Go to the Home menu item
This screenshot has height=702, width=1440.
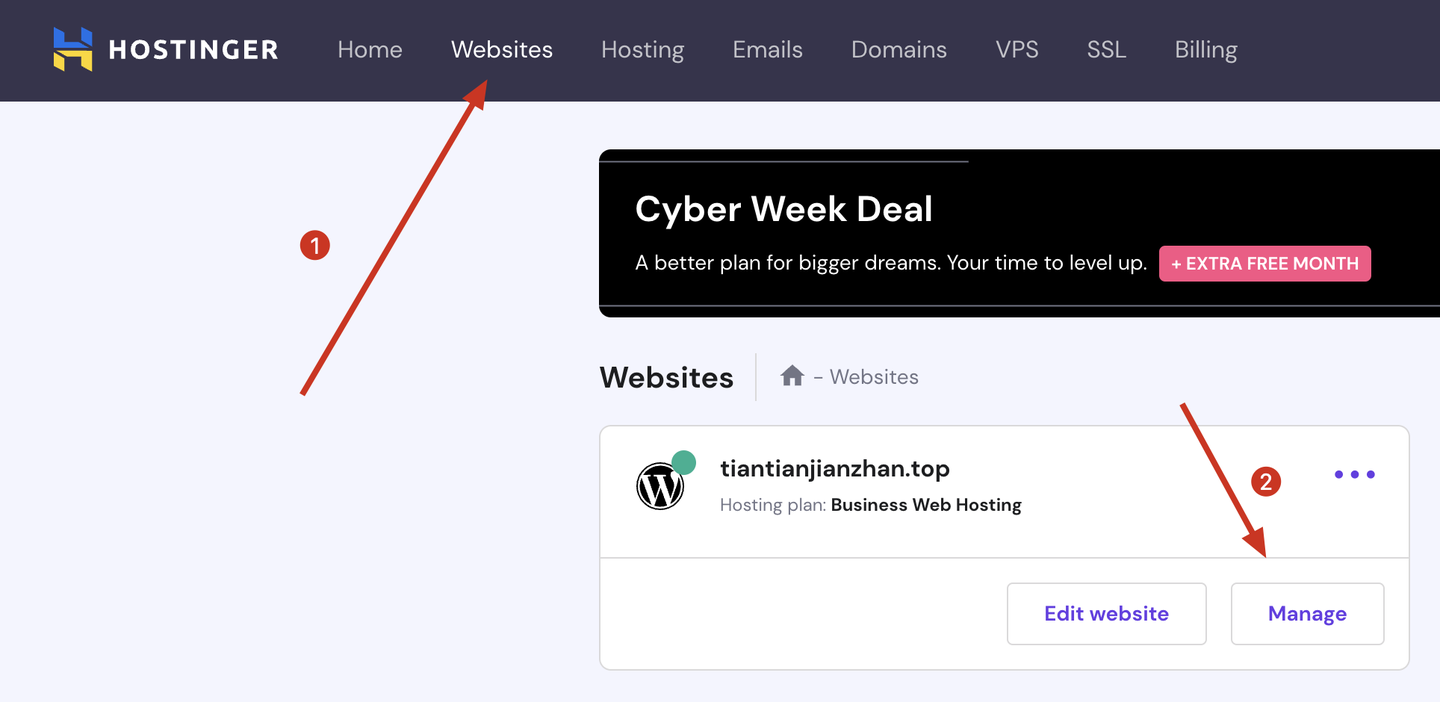[370, 50]
